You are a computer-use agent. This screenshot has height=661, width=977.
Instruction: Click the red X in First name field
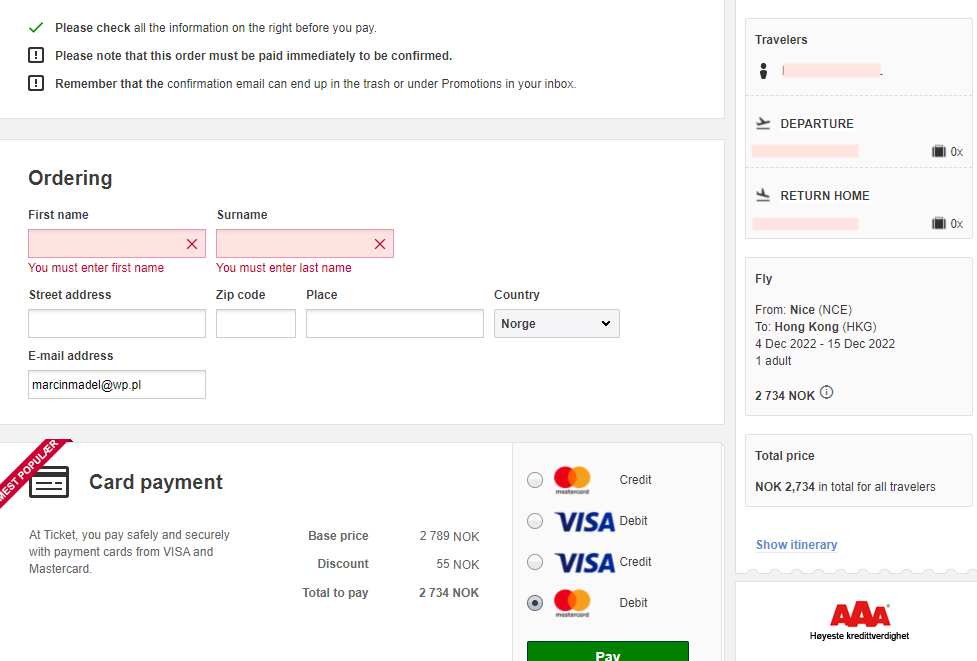[192, 244]
